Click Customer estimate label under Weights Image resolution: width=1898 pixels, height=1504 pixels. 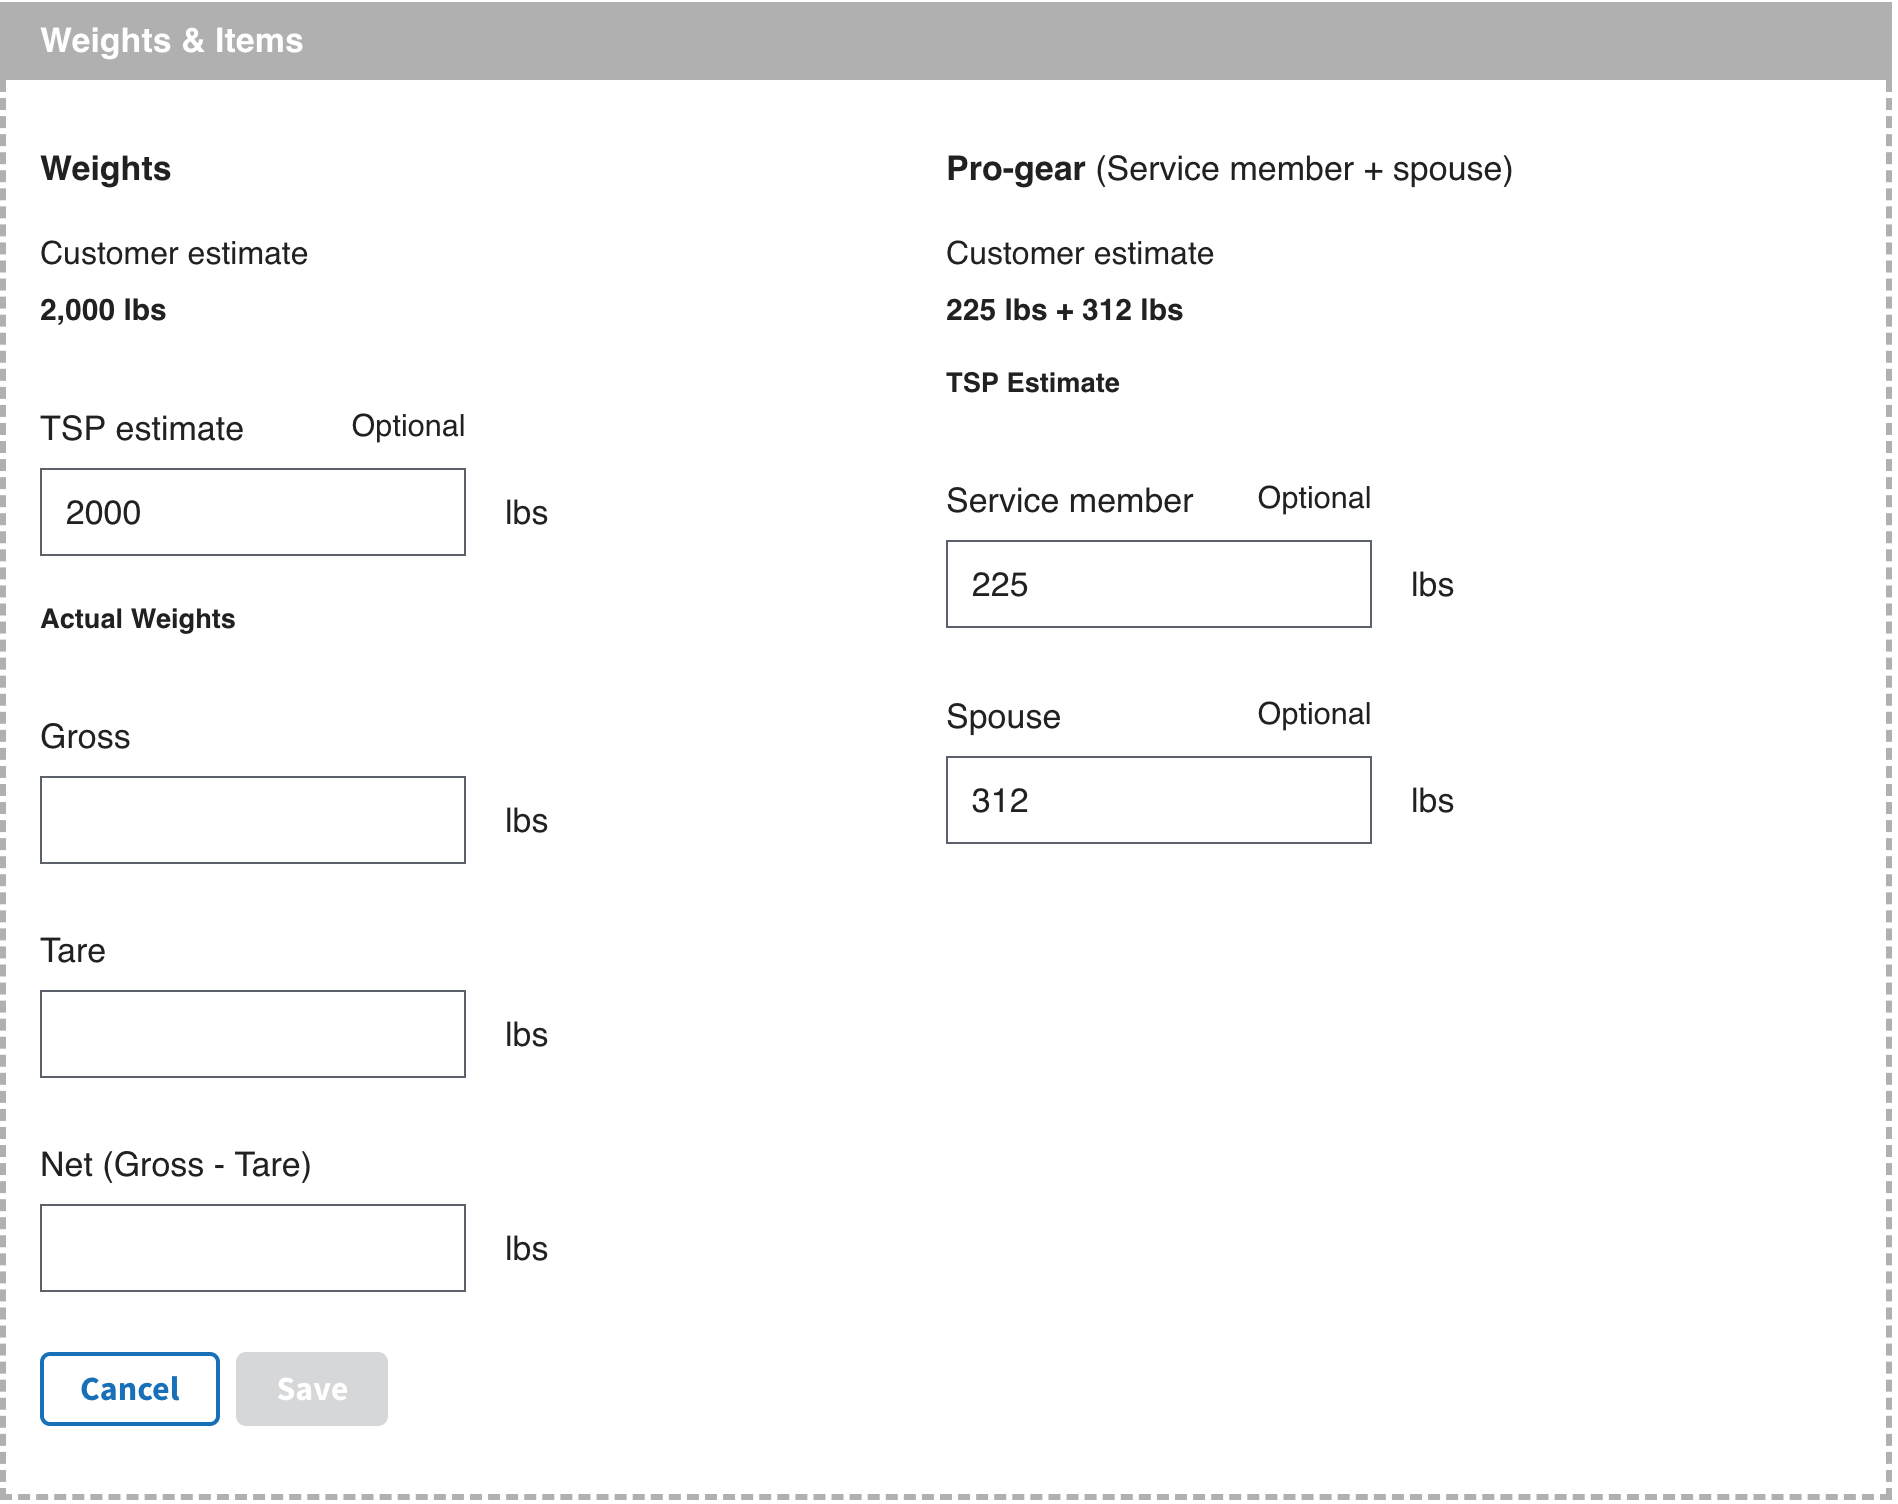pyautogui.click(x=174, y=254)
